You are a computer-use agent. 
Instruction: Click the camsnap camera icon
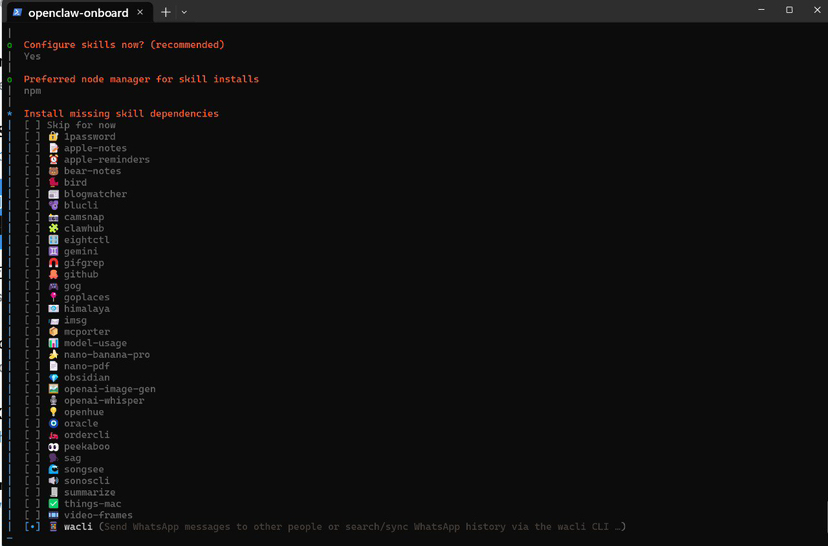(x=53, y=217)
